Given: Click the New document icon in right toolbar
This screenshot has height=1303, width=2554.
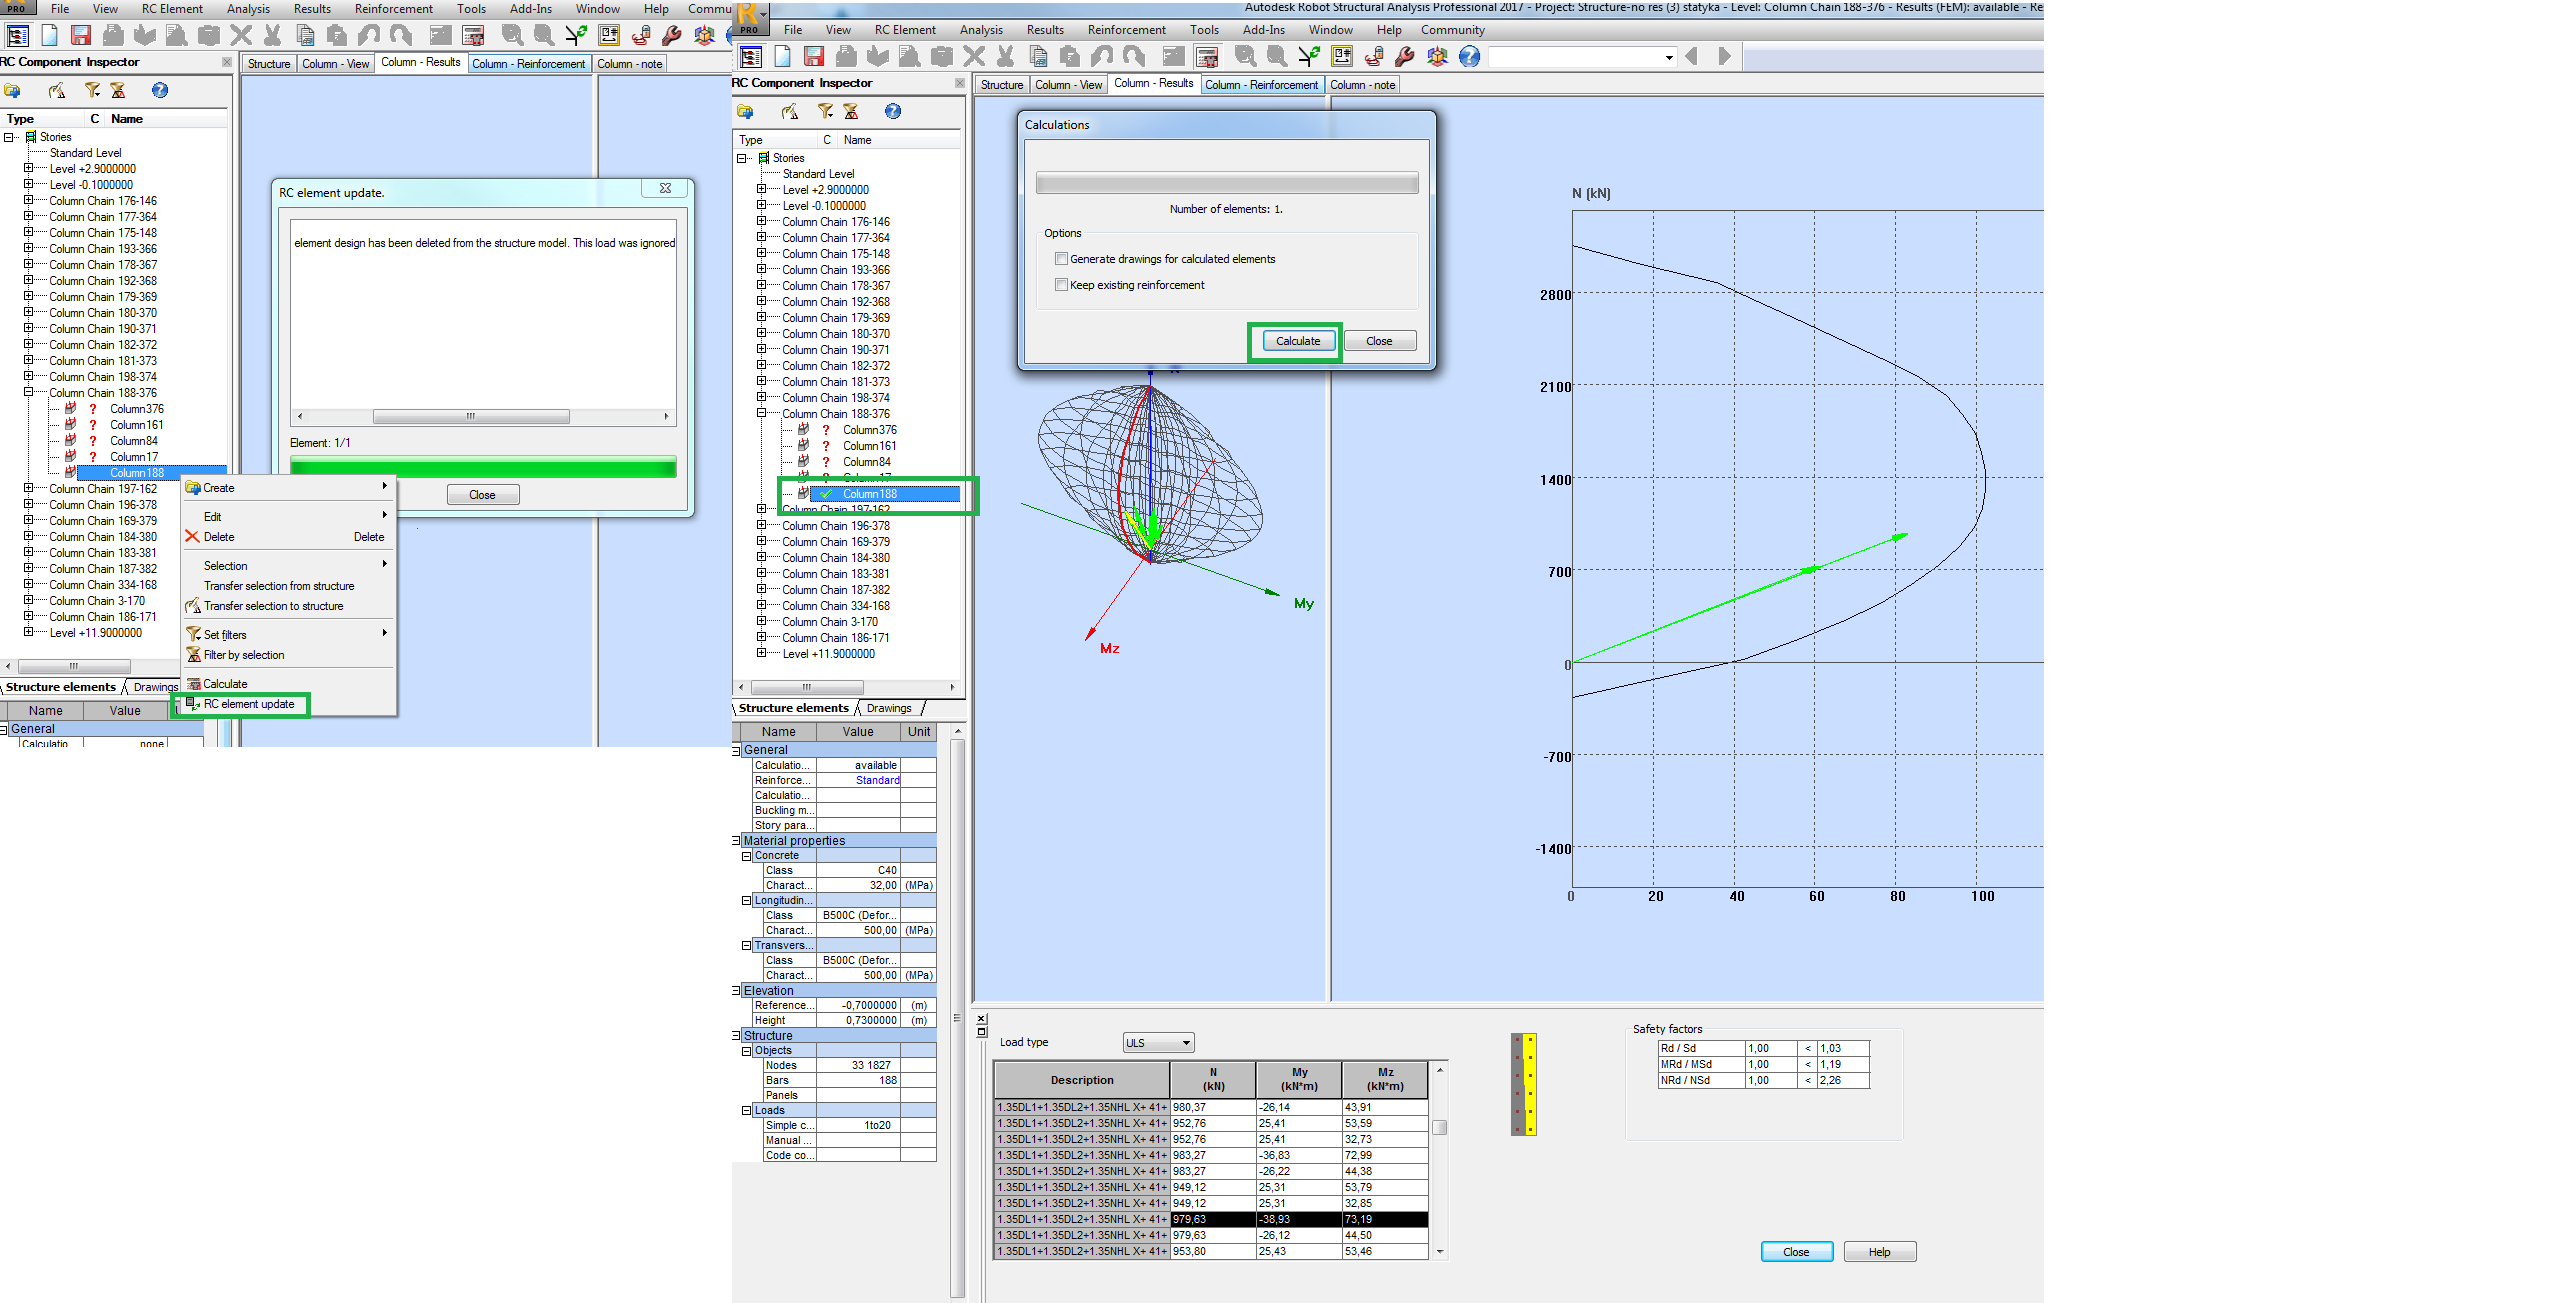Looking at the screenshot, I should [782, 57].
